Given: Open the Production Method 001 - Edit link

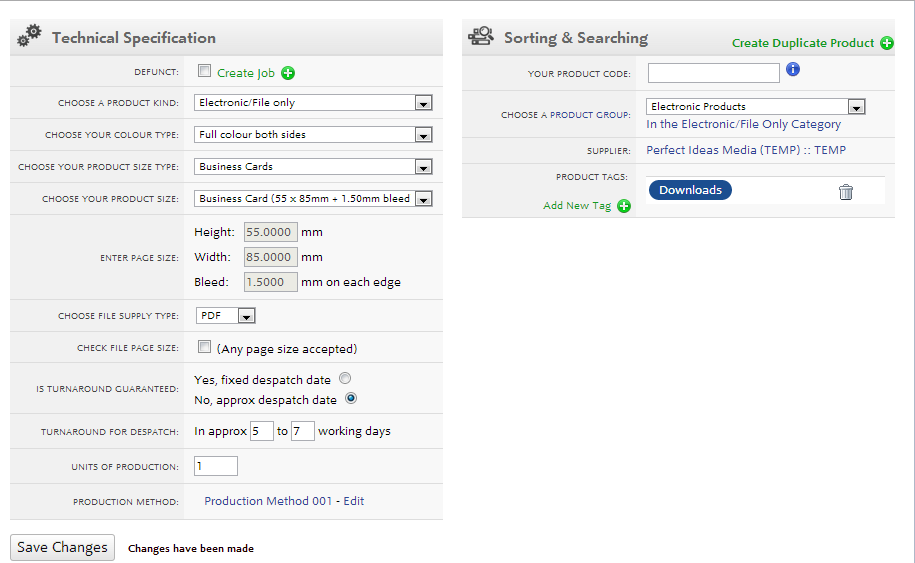Looking at the screenshot, I should 284,501.
